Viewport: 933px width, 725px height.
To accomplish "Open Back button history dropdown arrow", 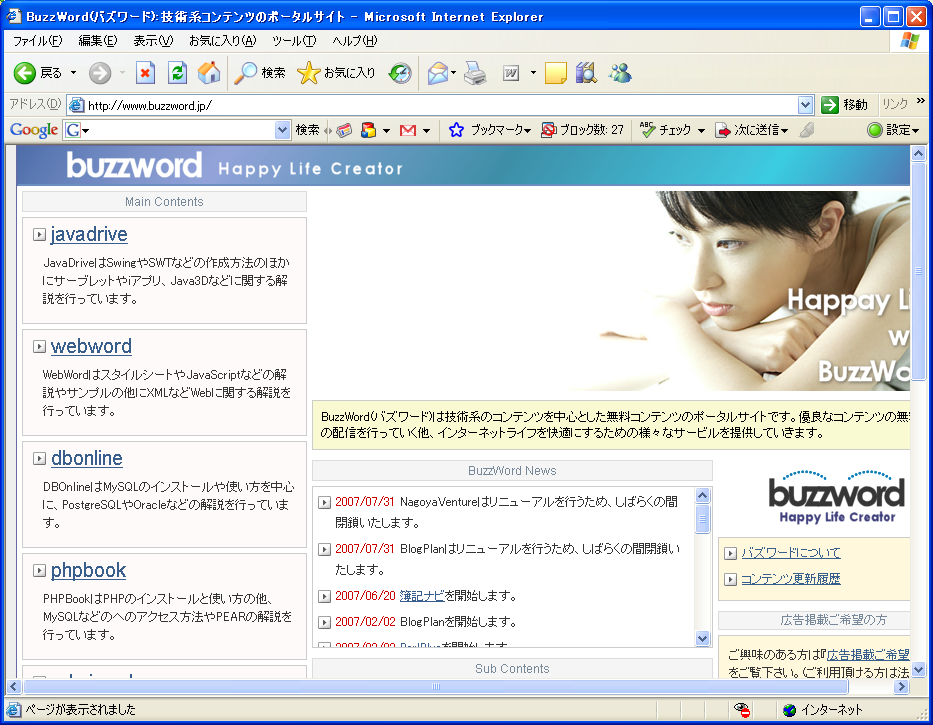I will pos(73,73).
